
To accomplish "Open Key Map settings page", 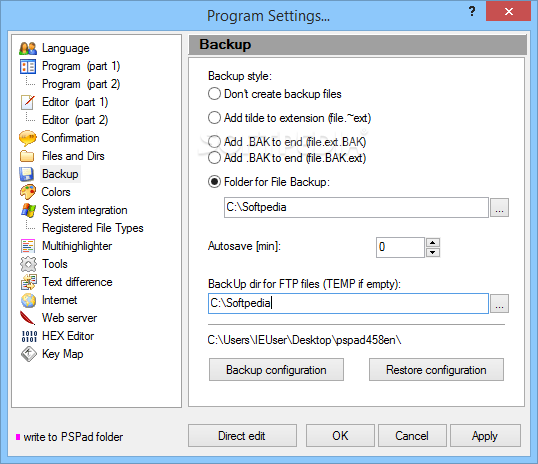I will (62, 354).
